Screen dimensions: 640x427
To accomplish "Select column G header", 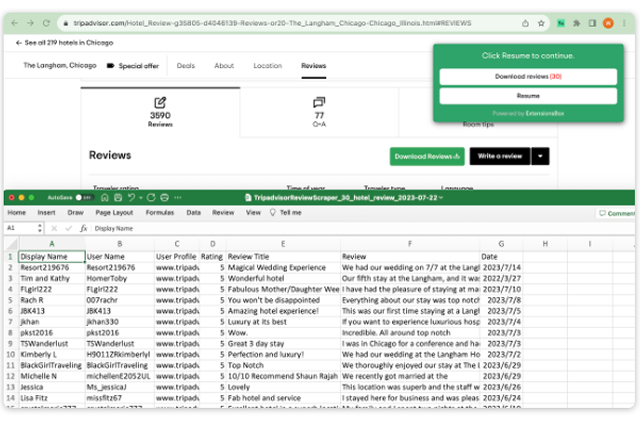I will point(501,244).
